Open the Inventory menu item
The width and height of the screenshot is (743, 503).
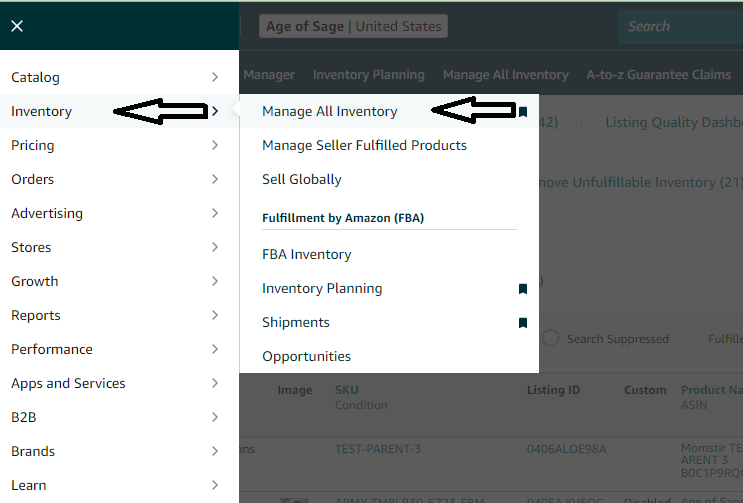pos(119,111)
